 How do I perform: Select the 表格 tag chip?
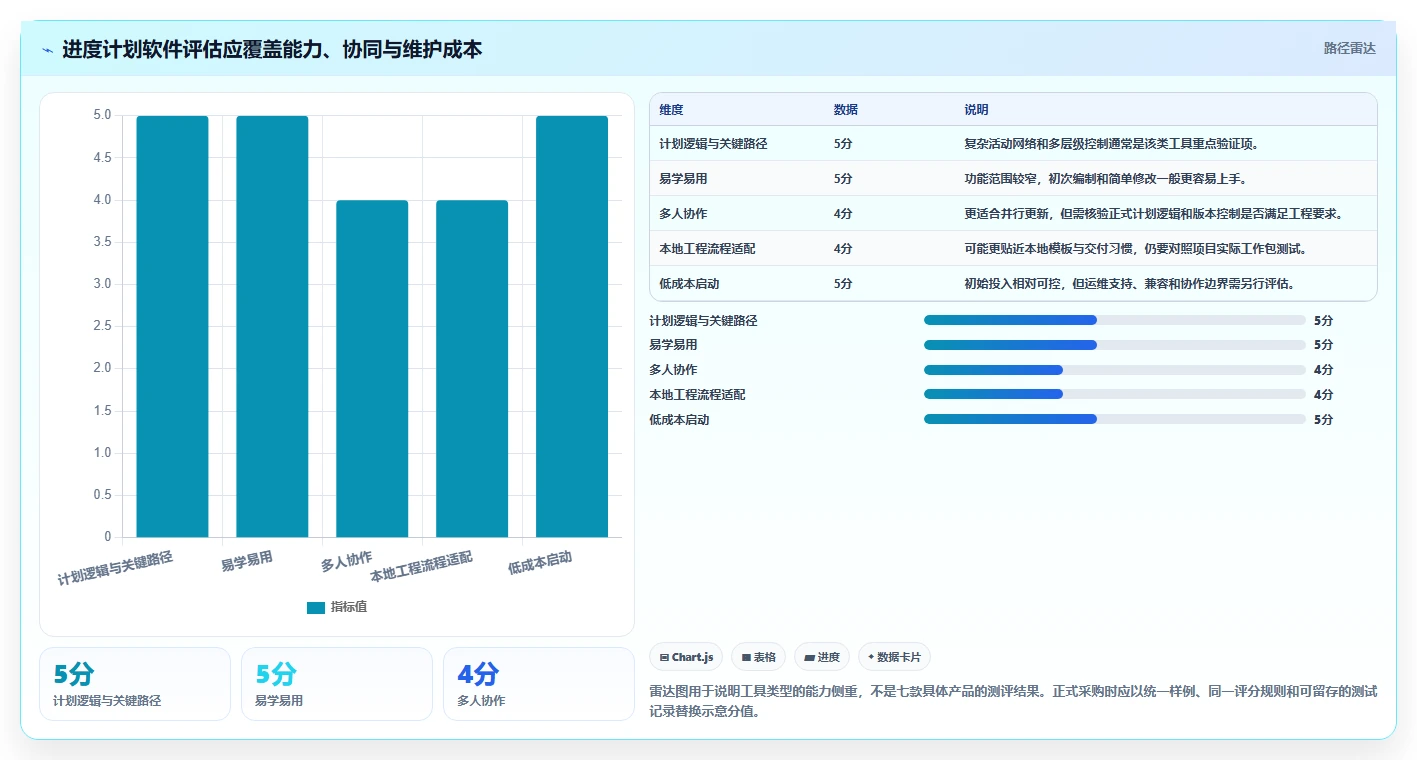(759, 657)
